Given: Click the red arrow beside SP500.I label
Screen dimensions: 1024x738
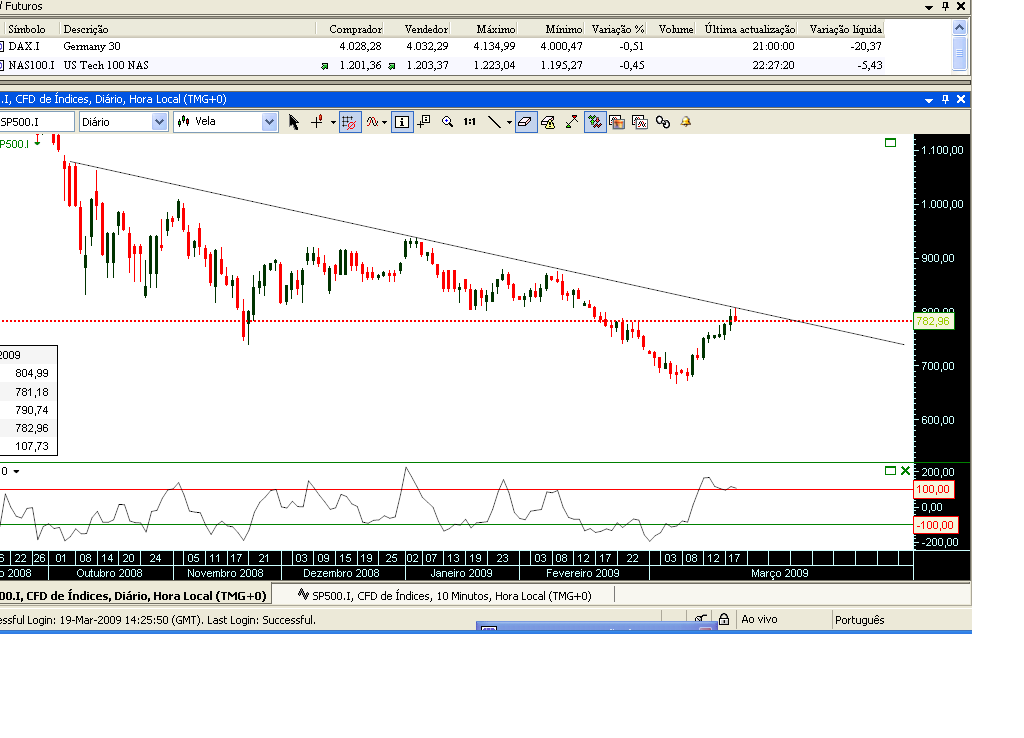Looking at the screenshot, I should (x=38, y=140).
